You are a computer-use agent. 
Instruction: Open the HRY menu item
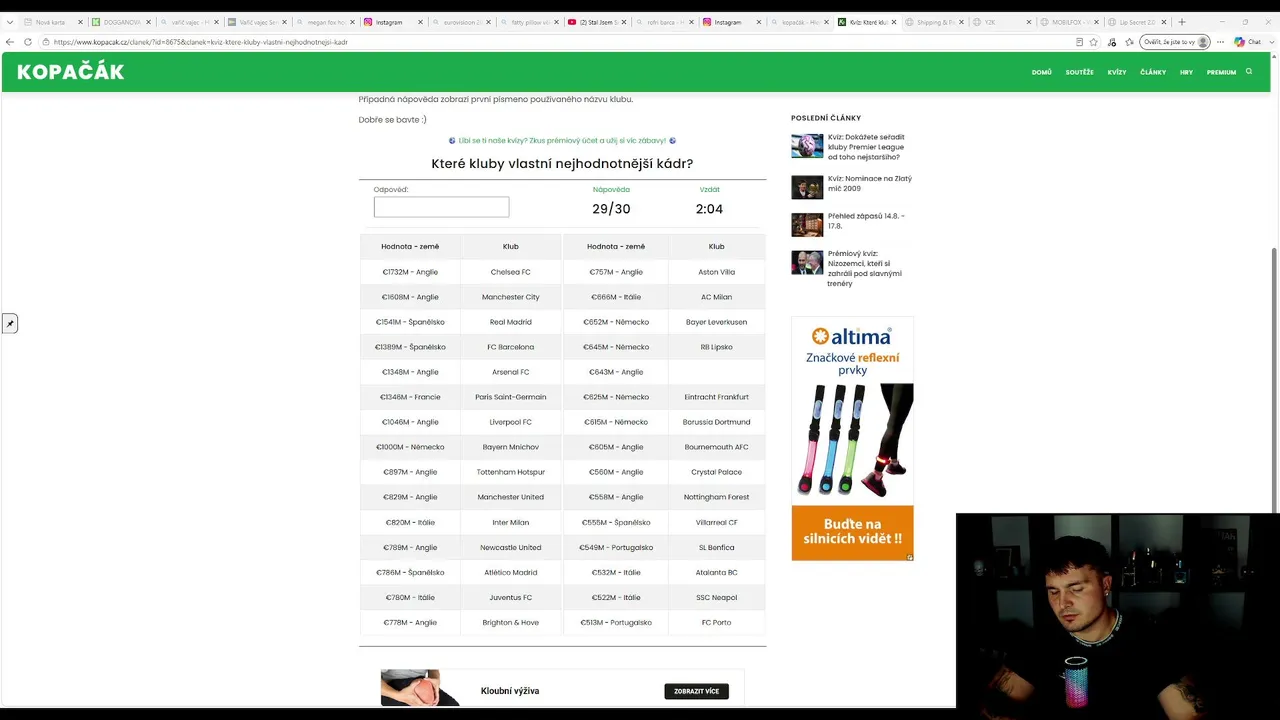coord(1186,72)
